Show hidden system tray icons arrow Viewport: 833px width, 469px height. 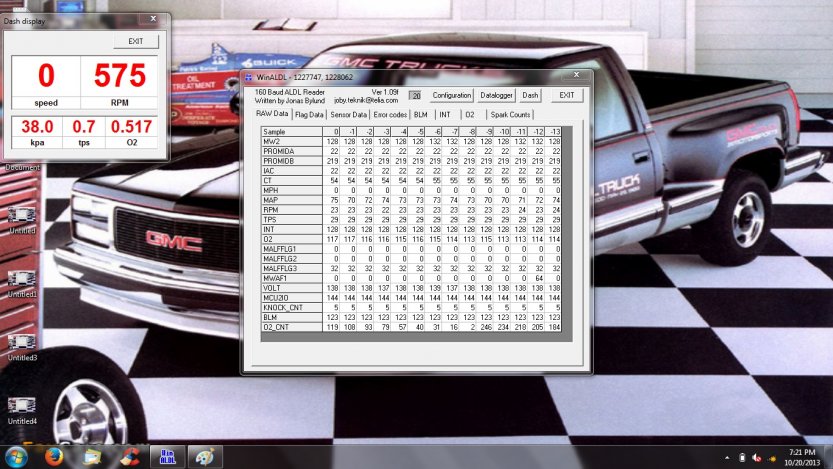pyautogui.click(x=727, y=458)
